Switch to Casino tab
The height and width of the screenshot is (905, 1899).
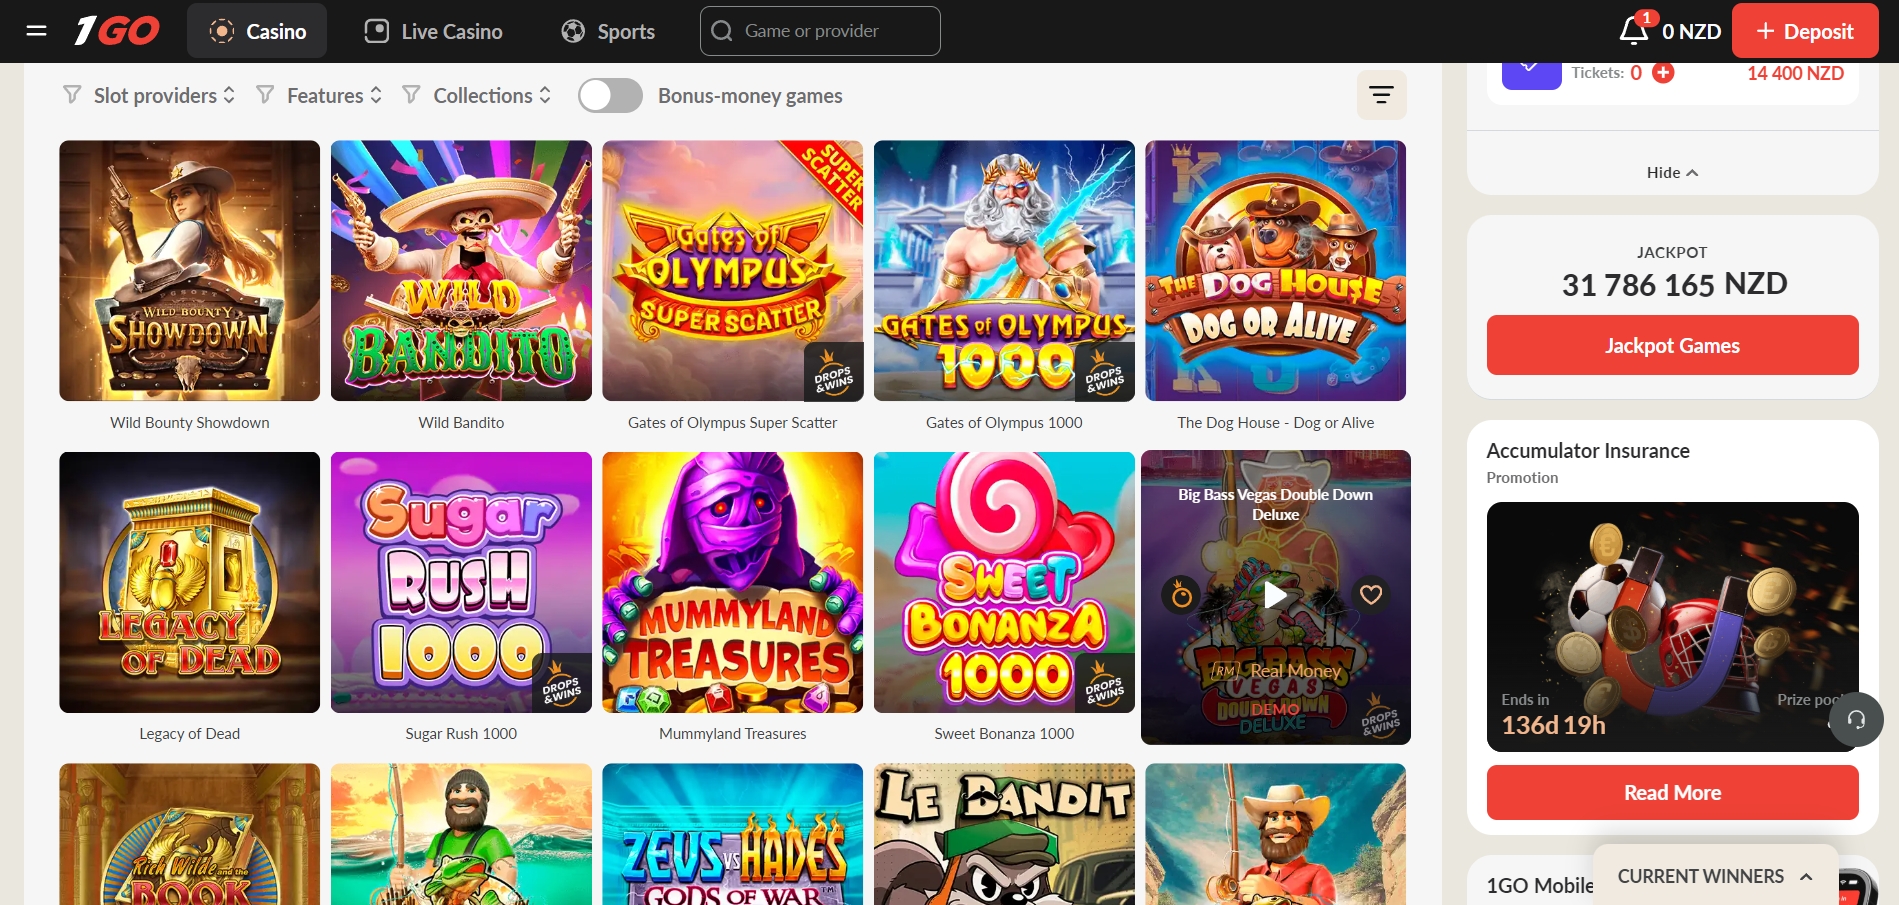(257, 31)
